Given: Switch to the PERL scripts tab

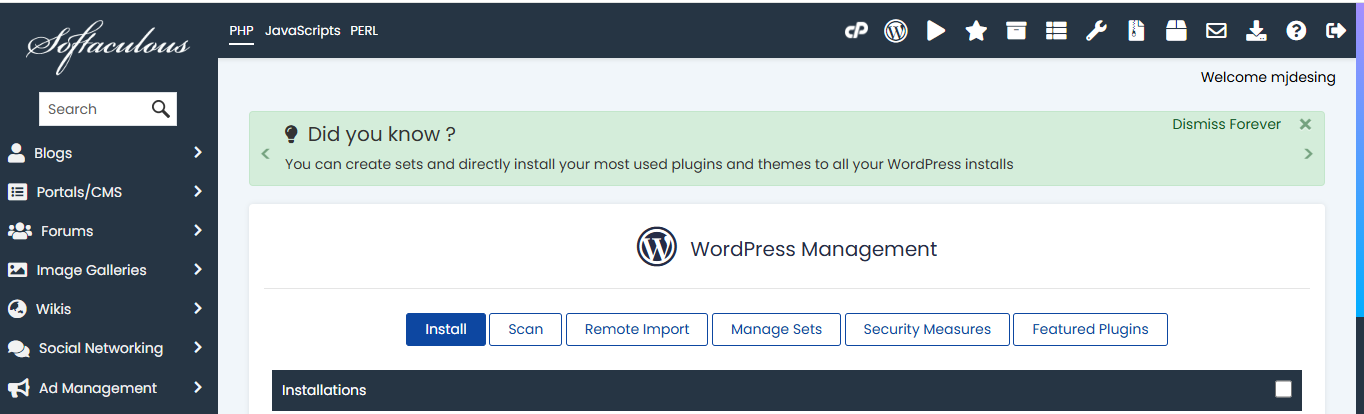Looking at the screenshot, I should tap(364, 31).
